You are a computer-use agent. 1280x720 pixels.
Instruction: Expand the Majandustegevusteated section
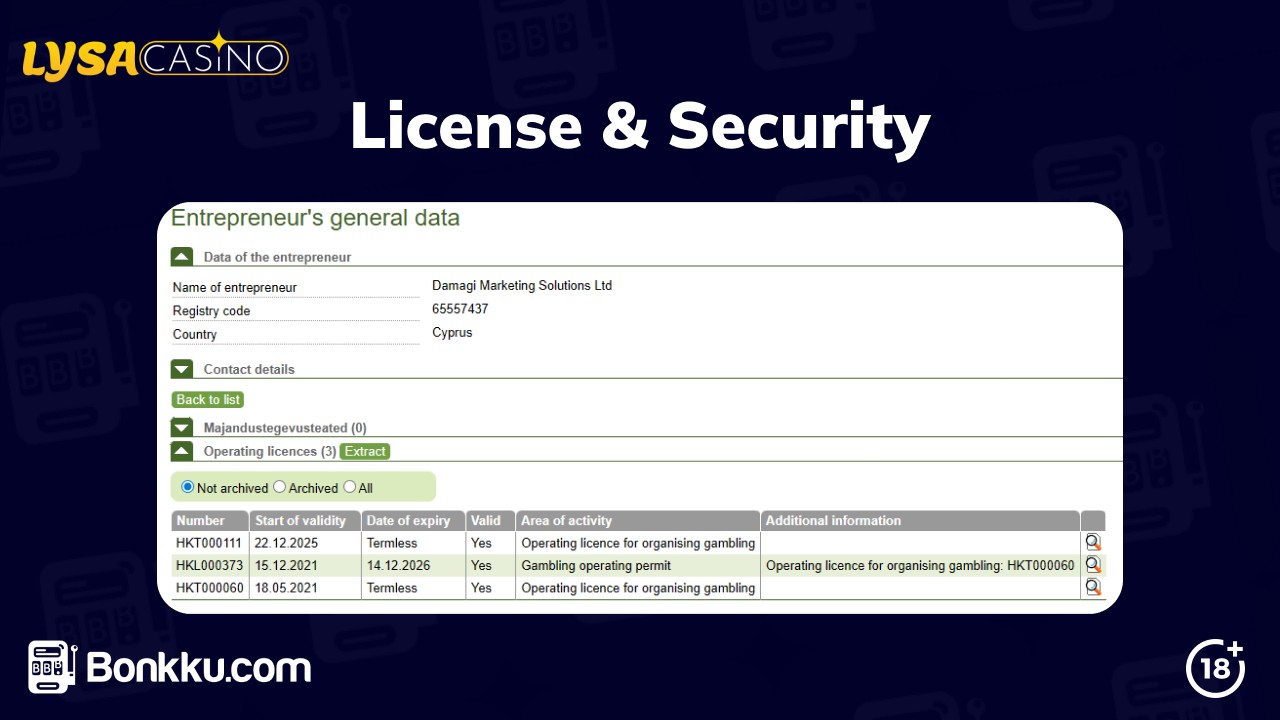[x=182, y=428]
